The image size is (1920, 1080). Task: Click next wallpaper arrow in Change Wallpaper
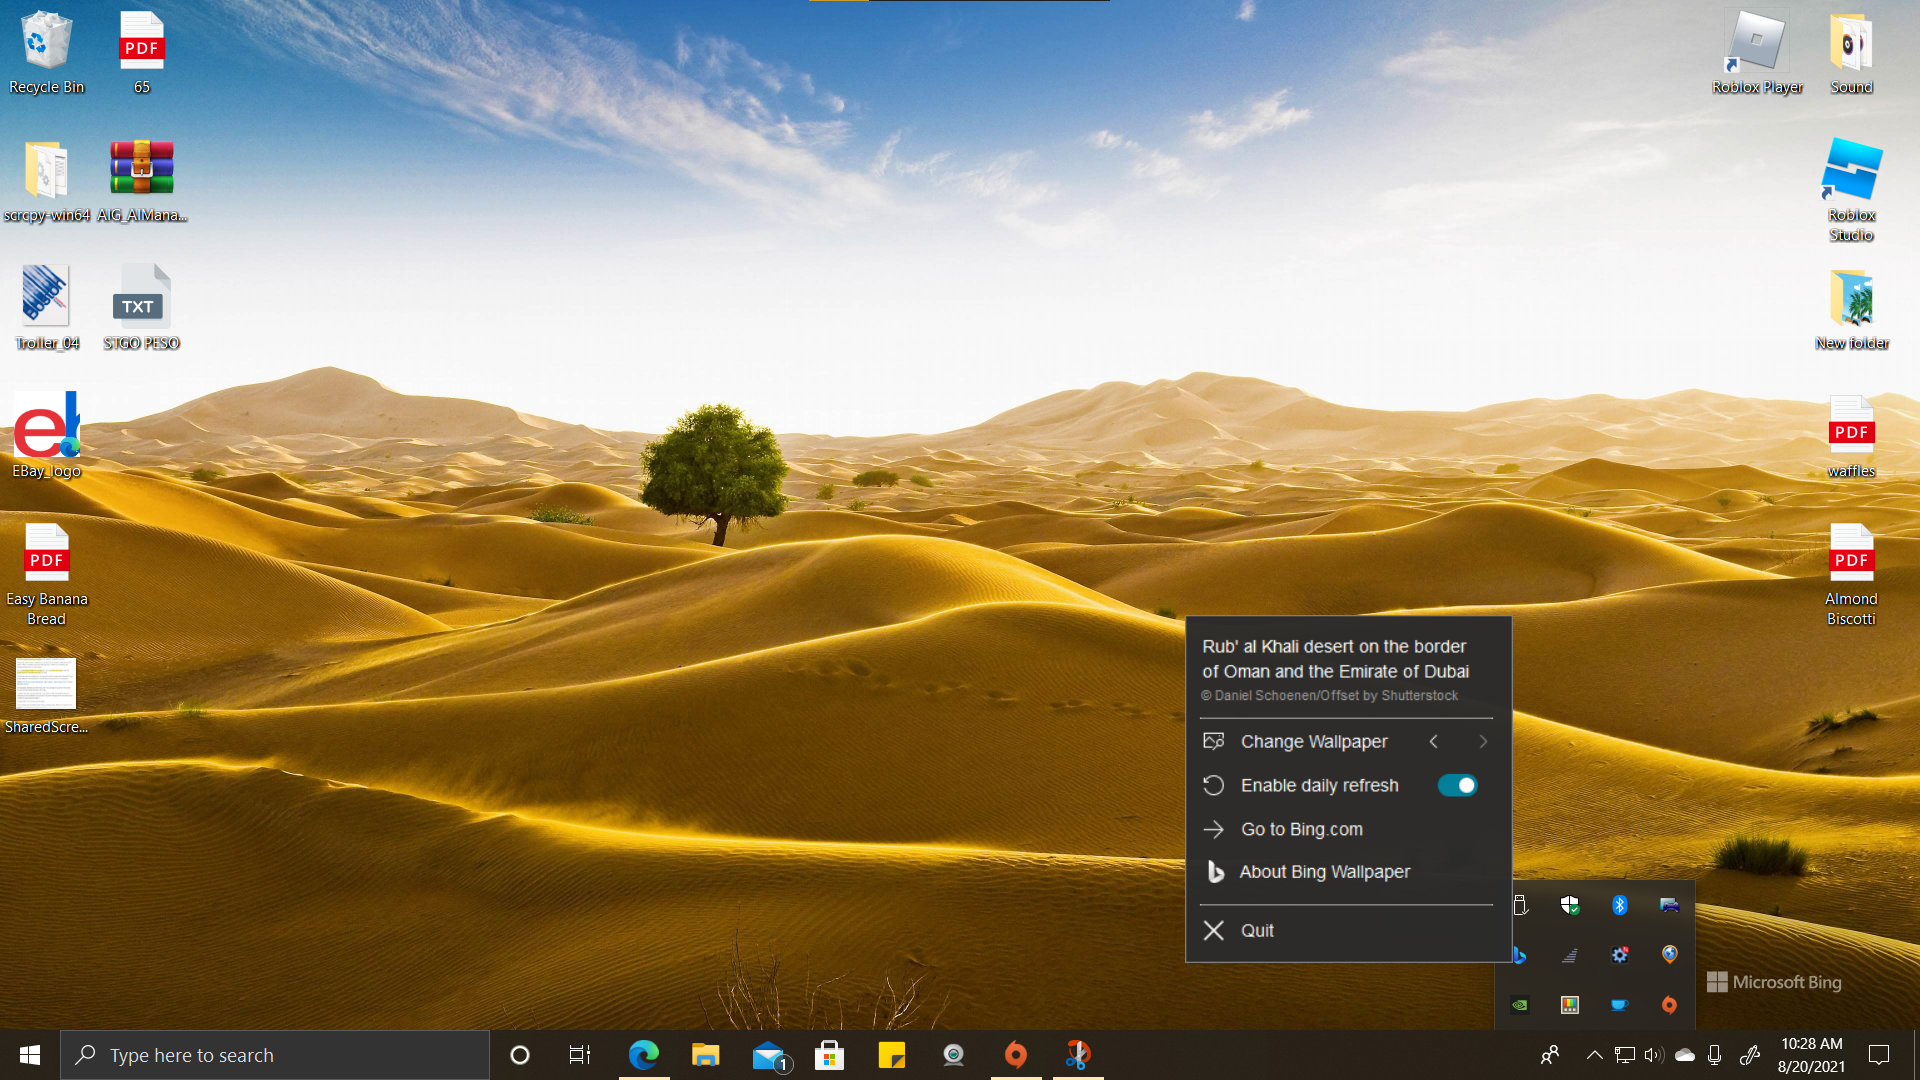coord(1483,741)
